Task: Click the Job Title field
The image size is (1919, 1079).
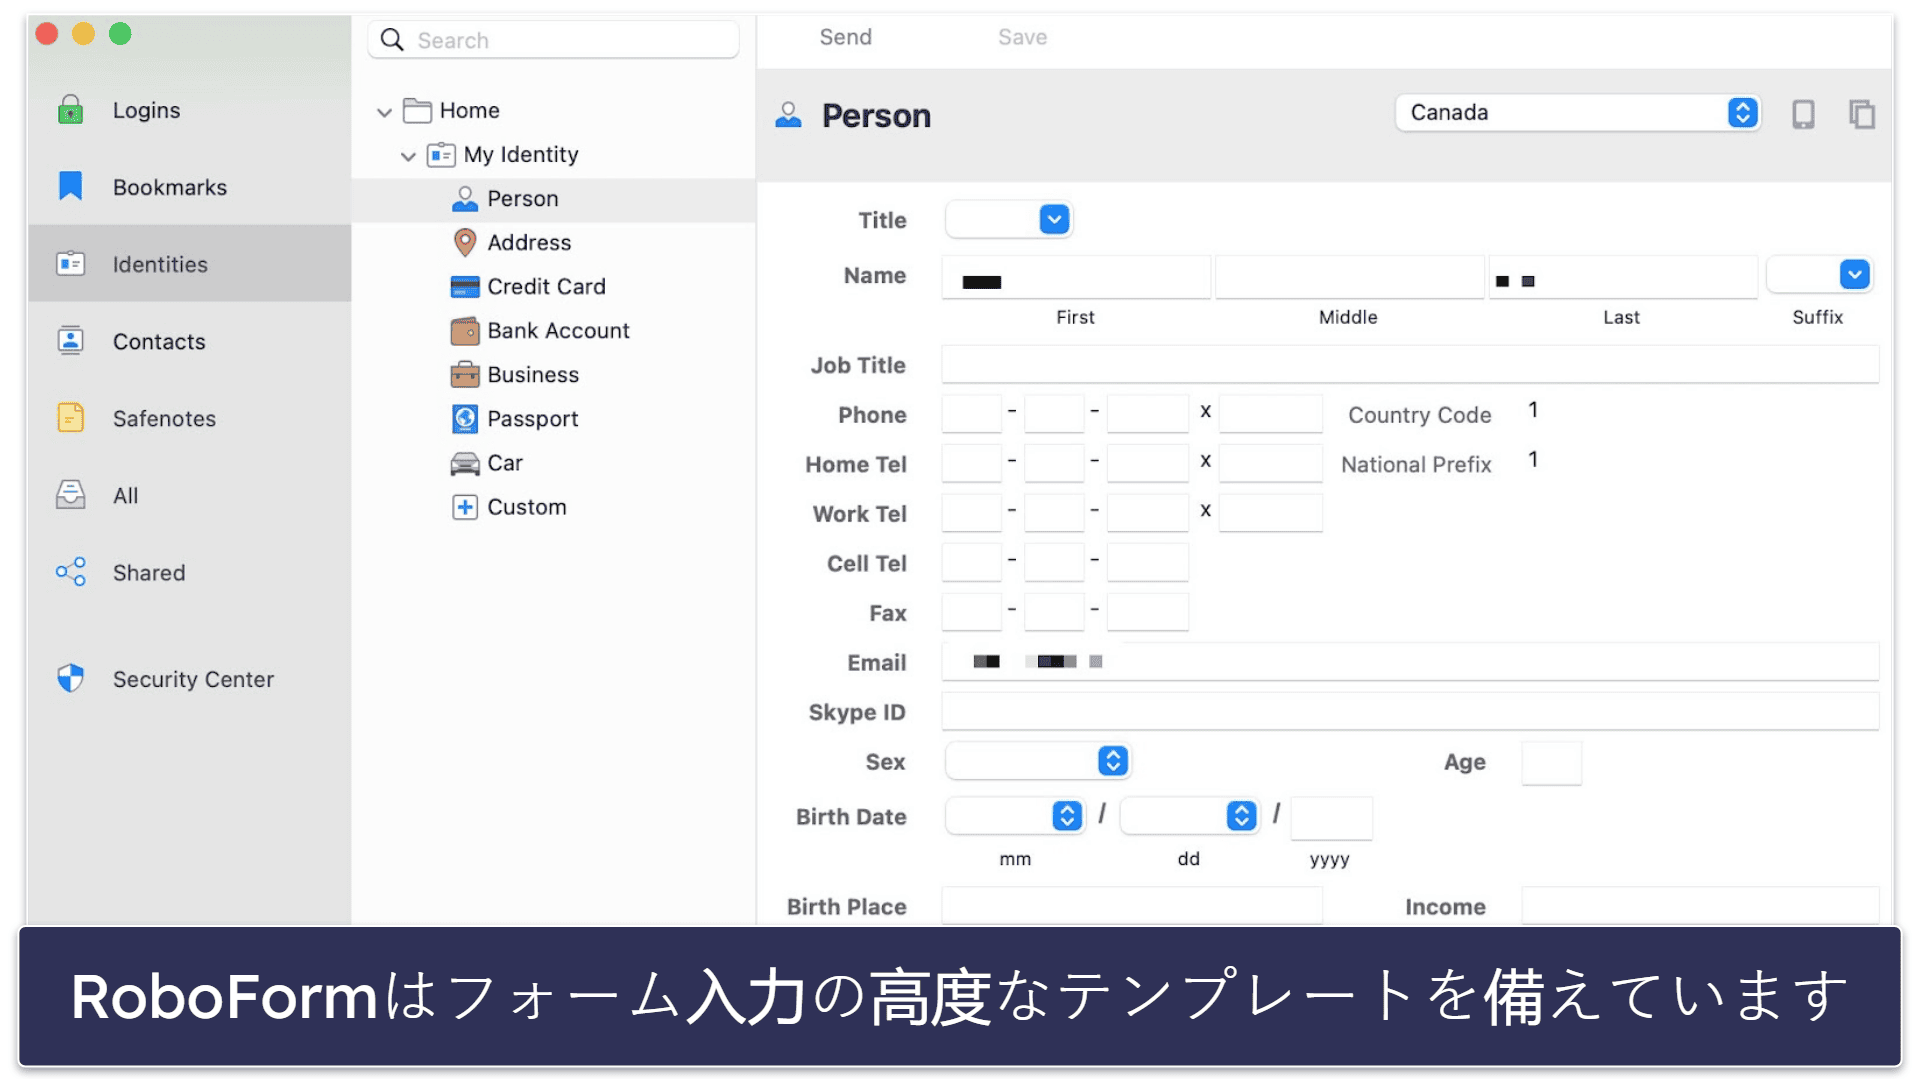Action: pos(1410,364)
